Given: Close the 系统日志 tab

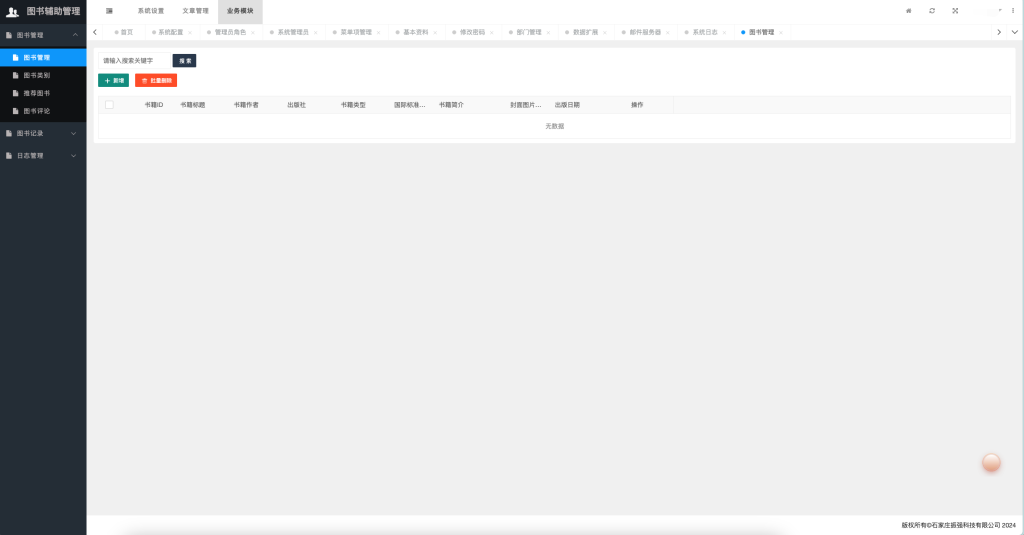Looking at the screenshot, I should pyautogui.click(x=725, y=33).
